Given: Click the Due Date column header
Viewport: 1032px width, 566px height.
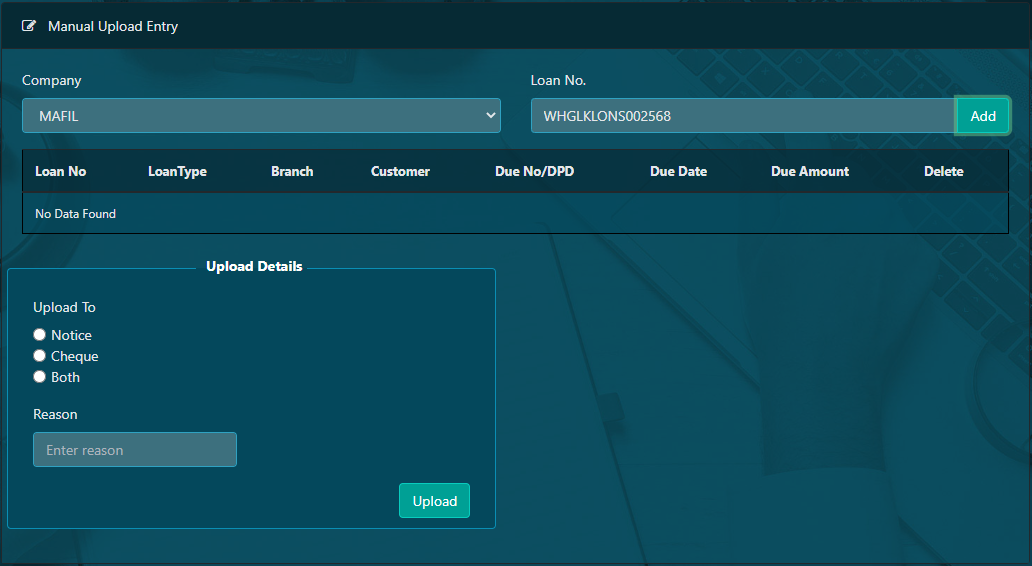Looking at the screenshot, I should pyautogui.click(x=679, y=171).
